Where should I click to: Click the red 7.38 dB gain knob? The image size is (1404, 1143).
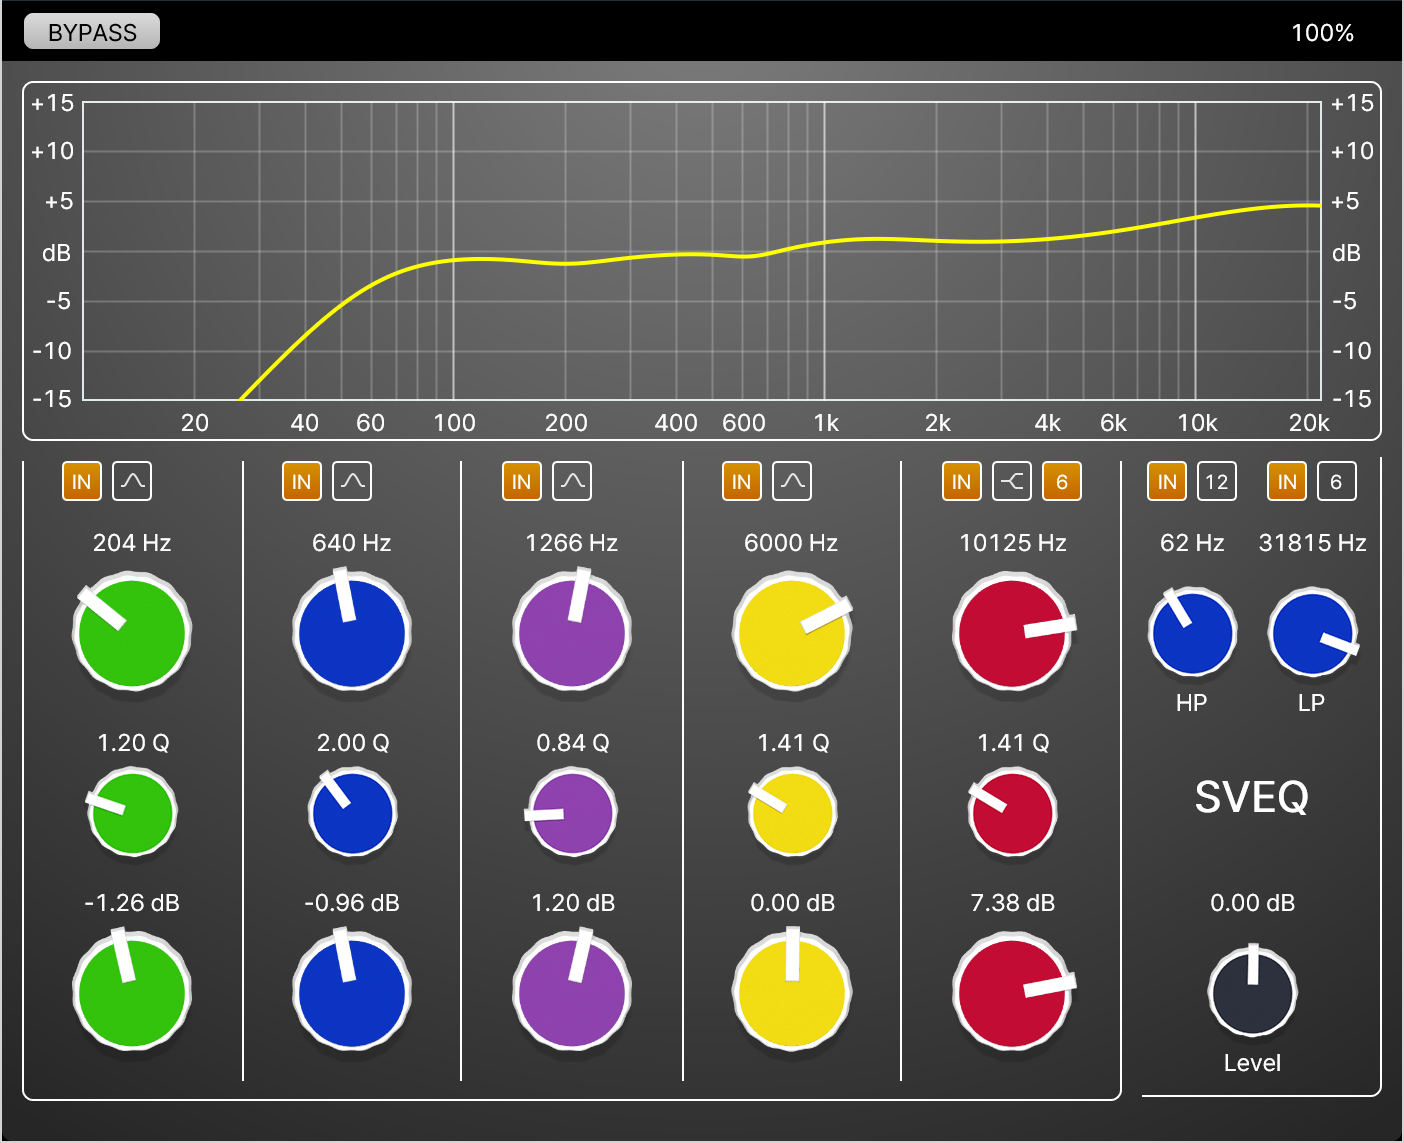[x=1012, y=993]
